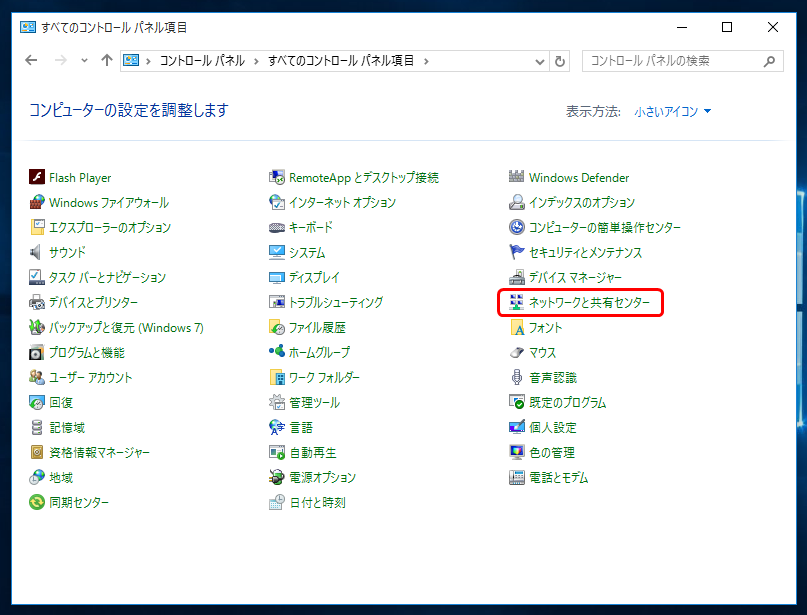The height and width of the screenshot is (615, 807).
Task: Click the ホームグループ icon
Action: point(277,353)
